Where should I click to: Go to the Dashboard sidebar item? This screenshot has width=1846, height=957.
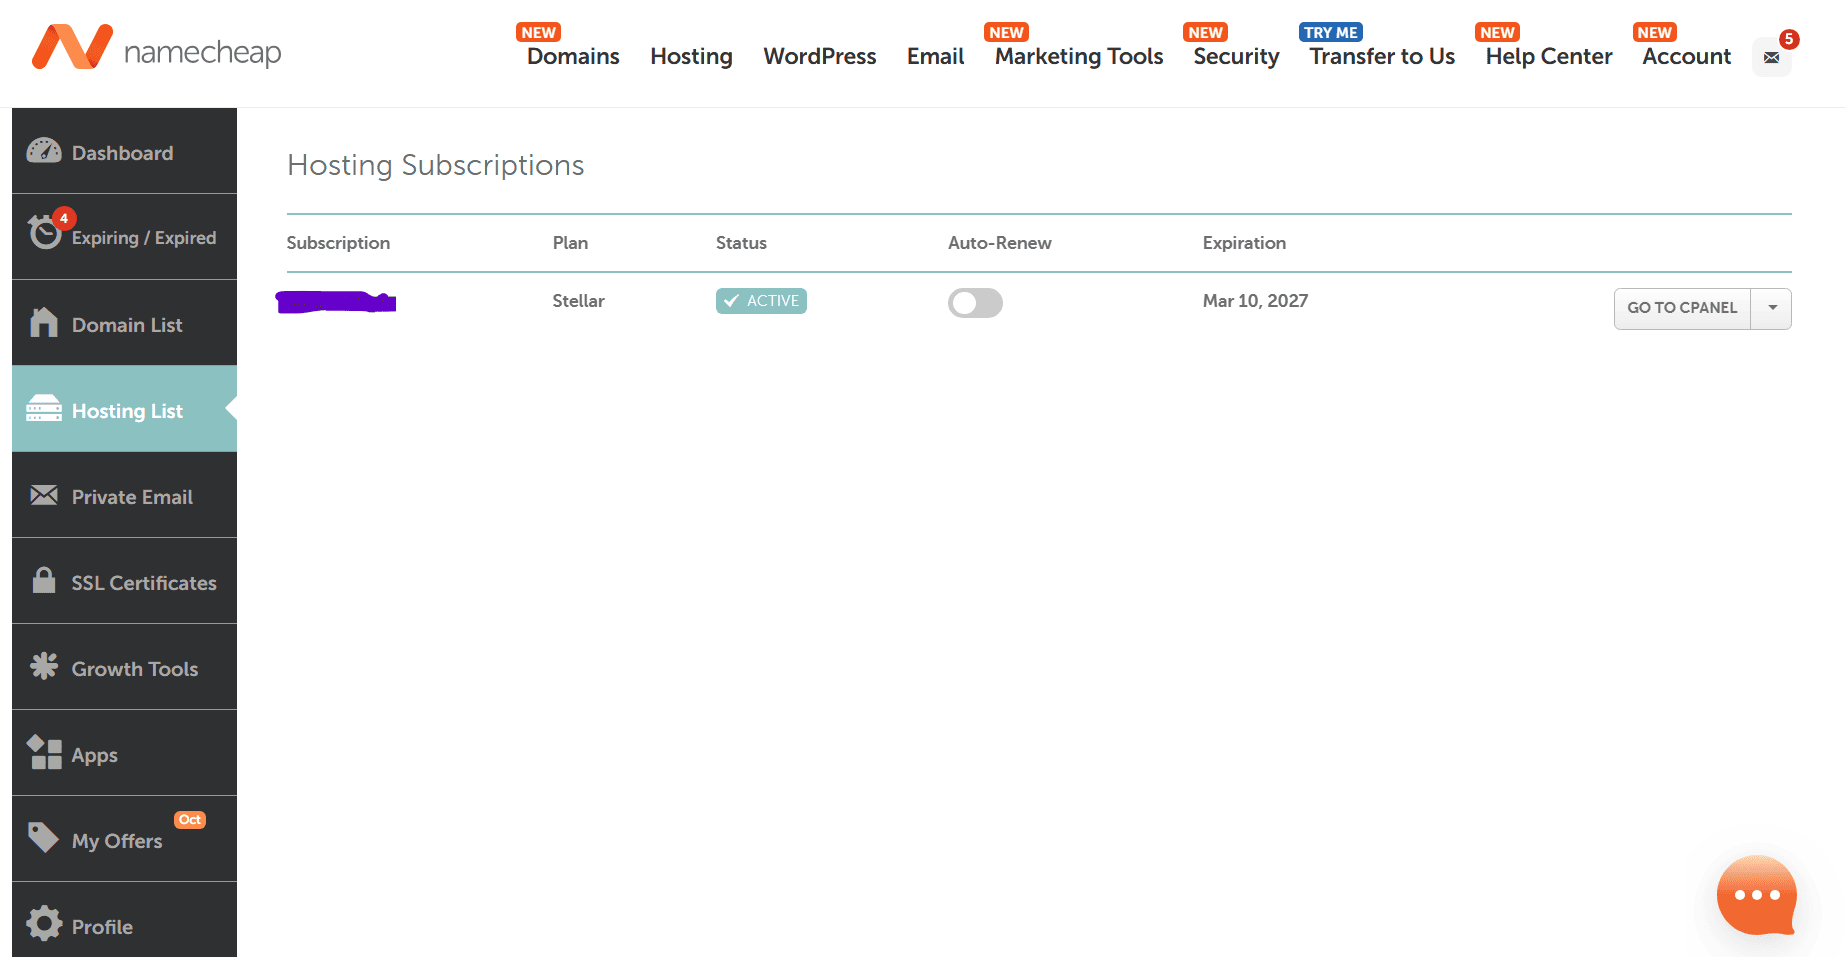(124, 151)
